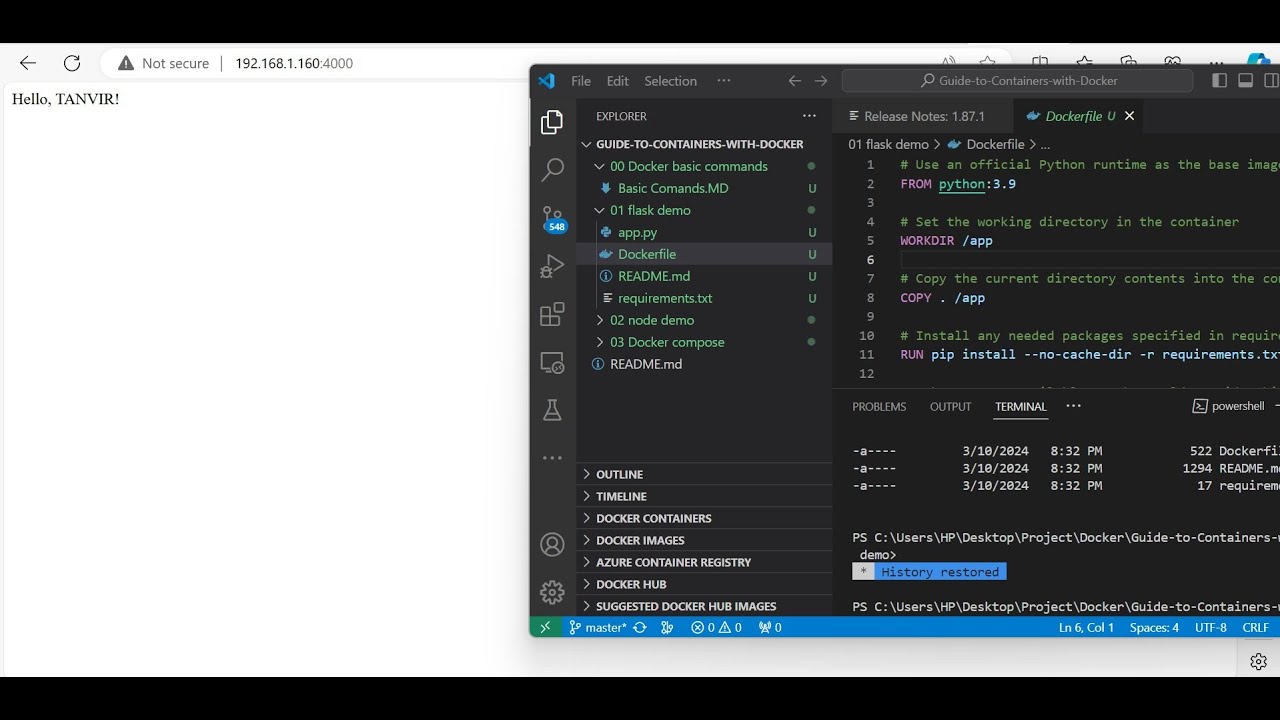The image size is (1280, 720).
Task: Open git graph icon in status bar
Action: (x=667, y=628)
